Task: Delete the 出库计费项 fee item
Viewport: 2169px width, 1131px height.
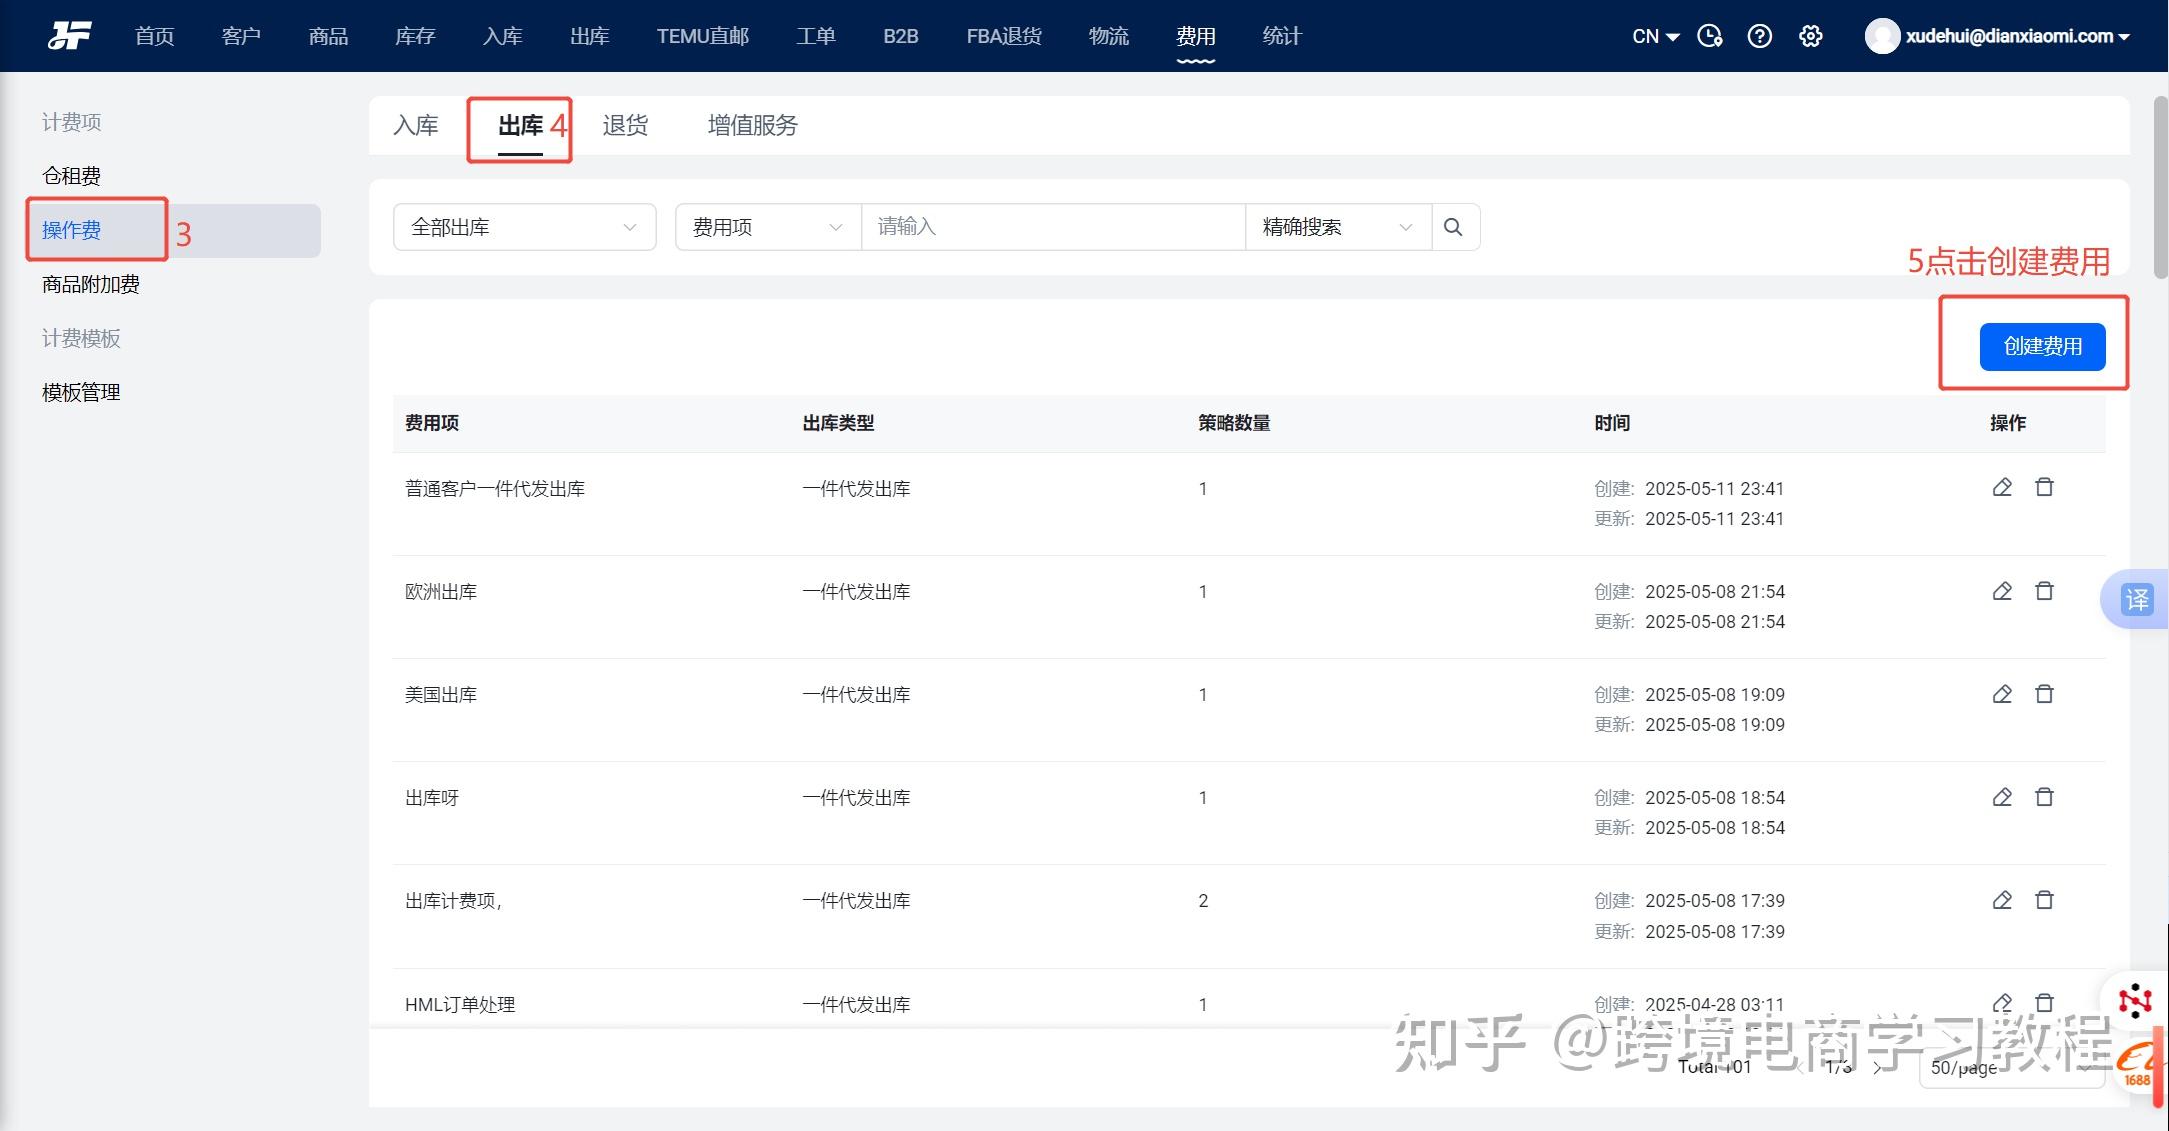Action: (x=2045, y=900)
